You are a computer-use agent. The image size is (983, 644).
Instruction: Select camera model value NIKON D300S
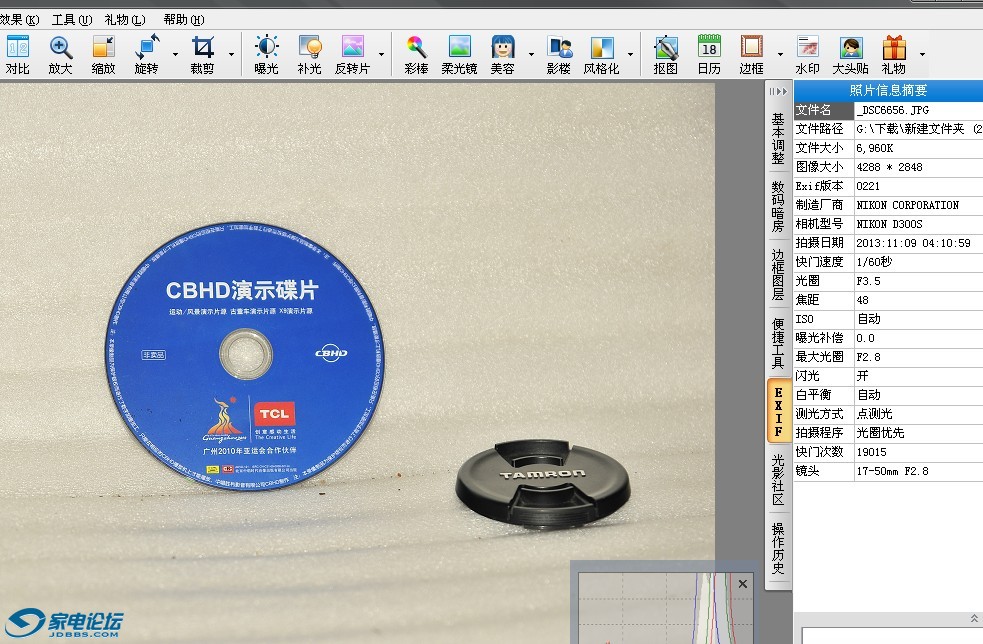click(x=889, y=224)
